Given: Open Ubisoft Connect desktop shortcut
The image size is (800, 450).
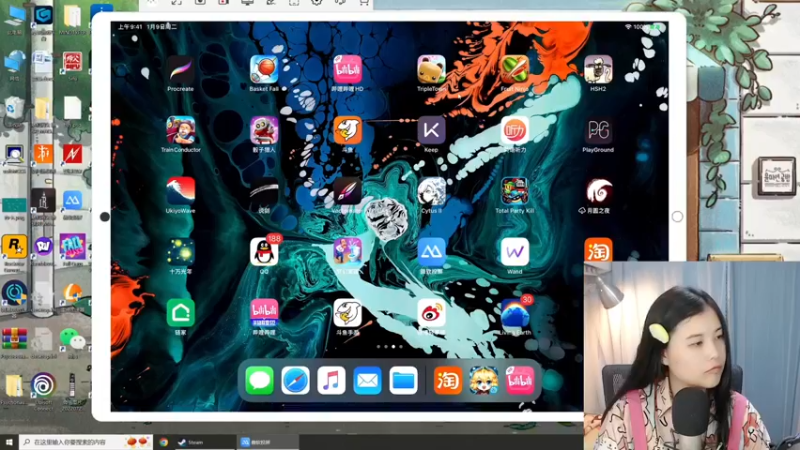Looking at the screenshot, I should pos(43,385).
